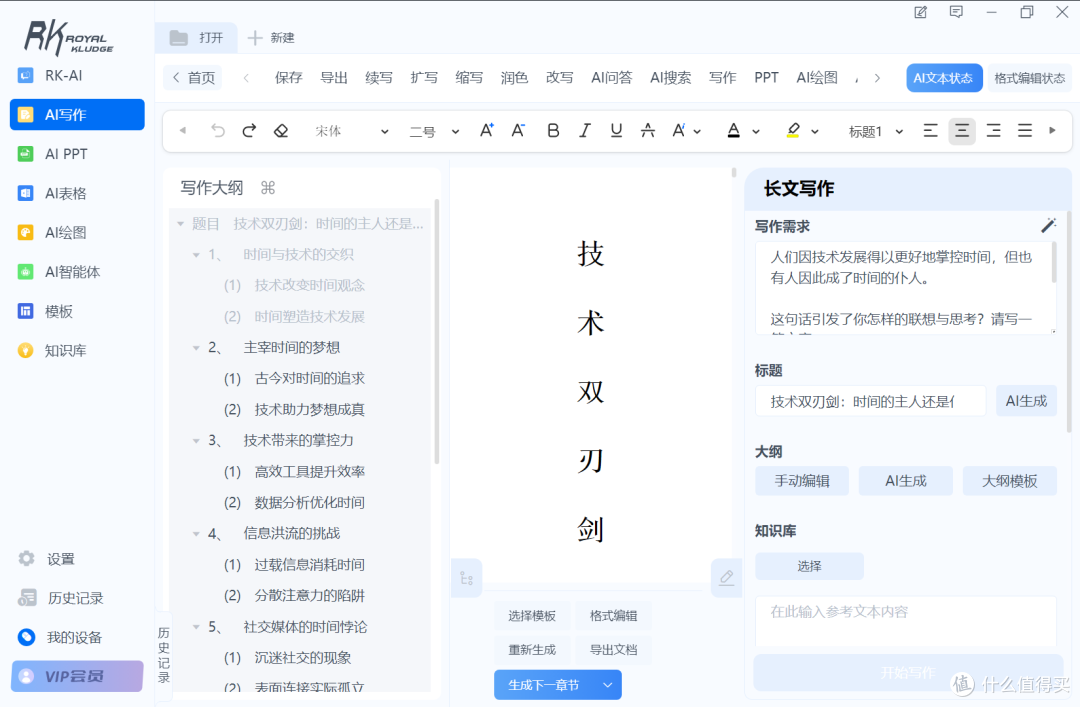The height and width of the screenshot is (707, 1080).
Task: Click 手动编辑 outline button
Action: pyautogui.click(x=802, y=480)
